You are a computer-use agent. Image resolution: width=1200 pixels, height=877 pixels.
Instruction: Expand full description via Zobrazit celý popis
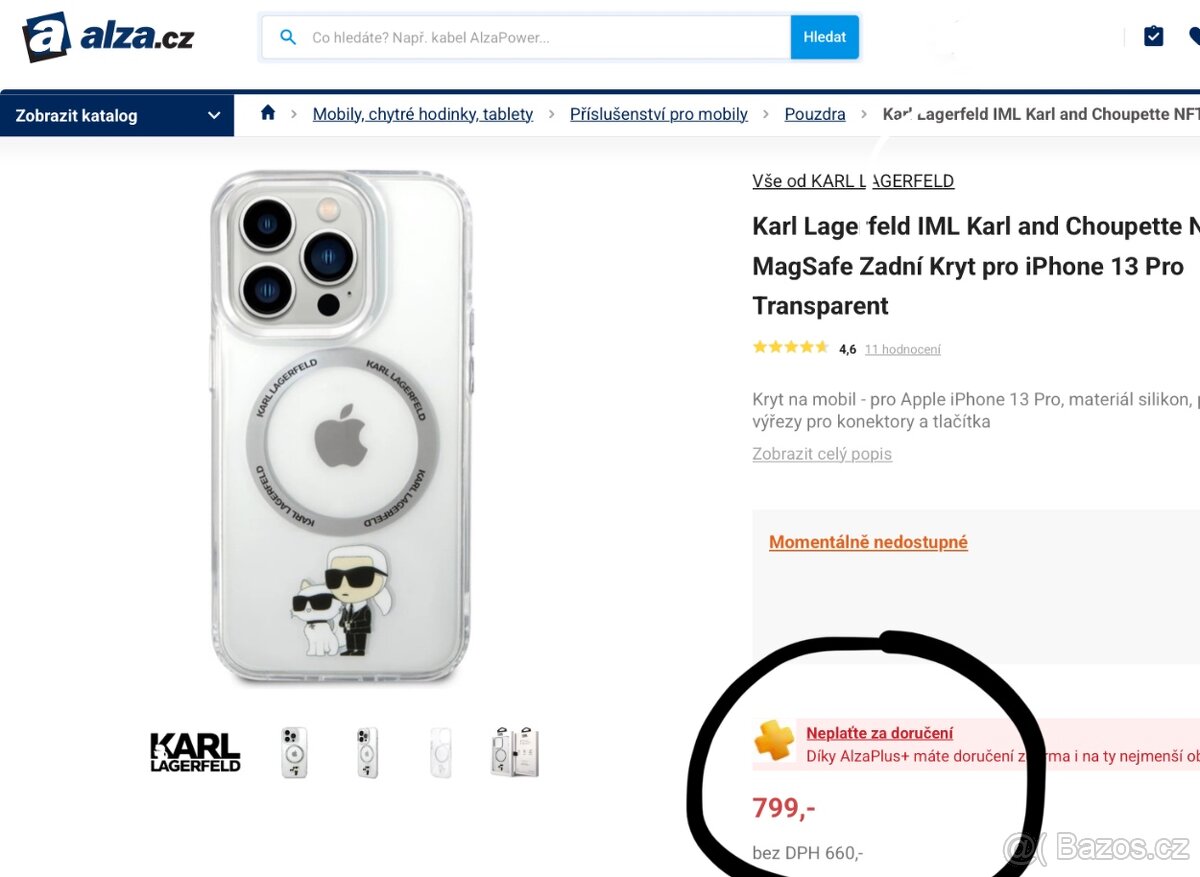point(821,454)
